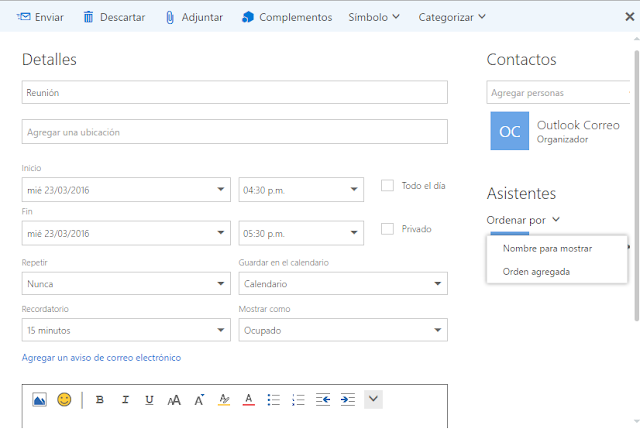Viewport: 640px width, 432px height.
Task: Open the Guardar en el calendario dropdown
Action: point(343,283)
